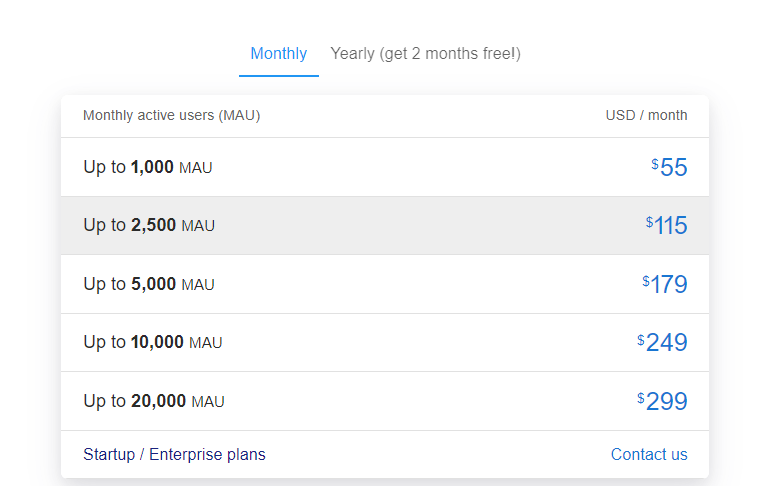The image size is (774, 486).
Task: Click the "(get 2 months free!)" promo text
Action: tap(450, 54)
